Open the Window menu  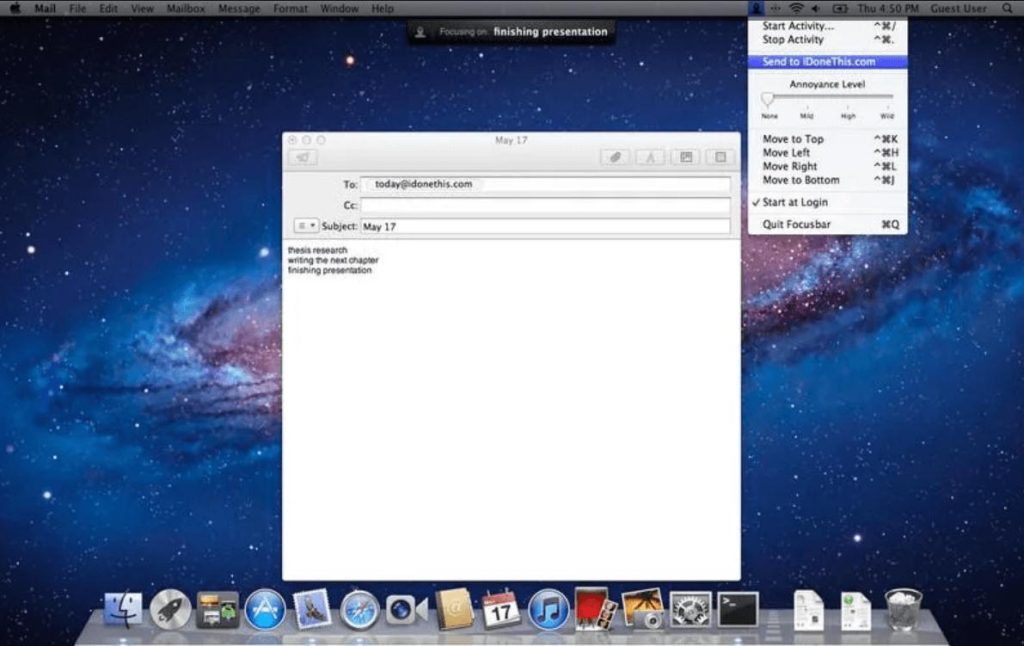(339, 8)
